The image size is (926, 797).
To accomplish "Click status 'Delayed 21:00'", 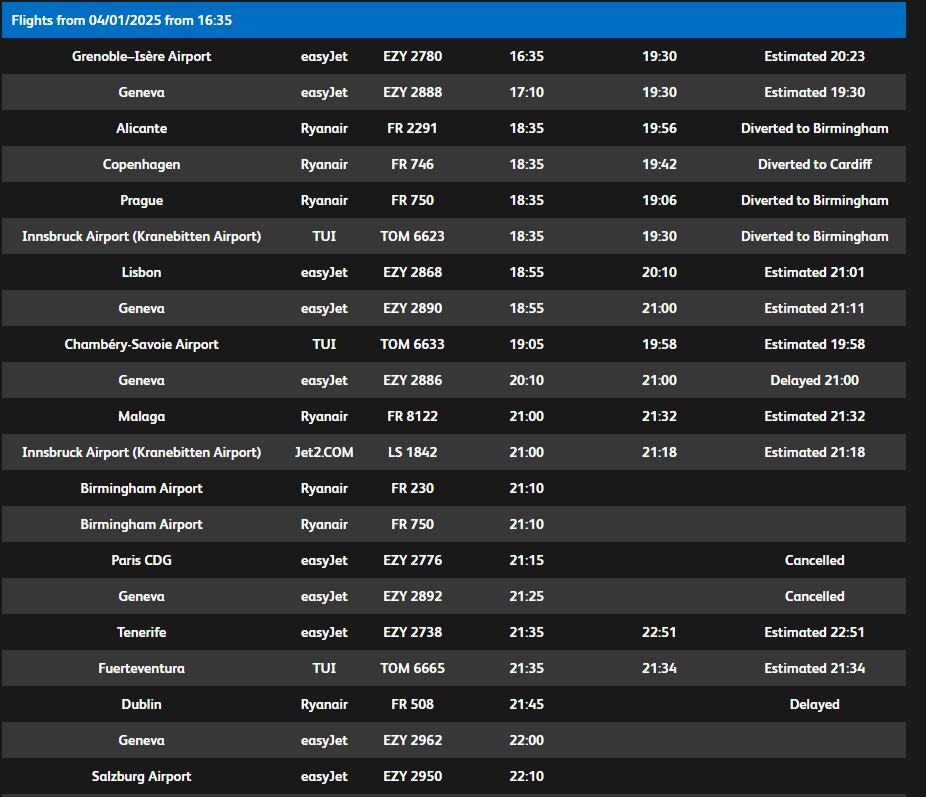I will pyautogui.click(x=814, y=380).
